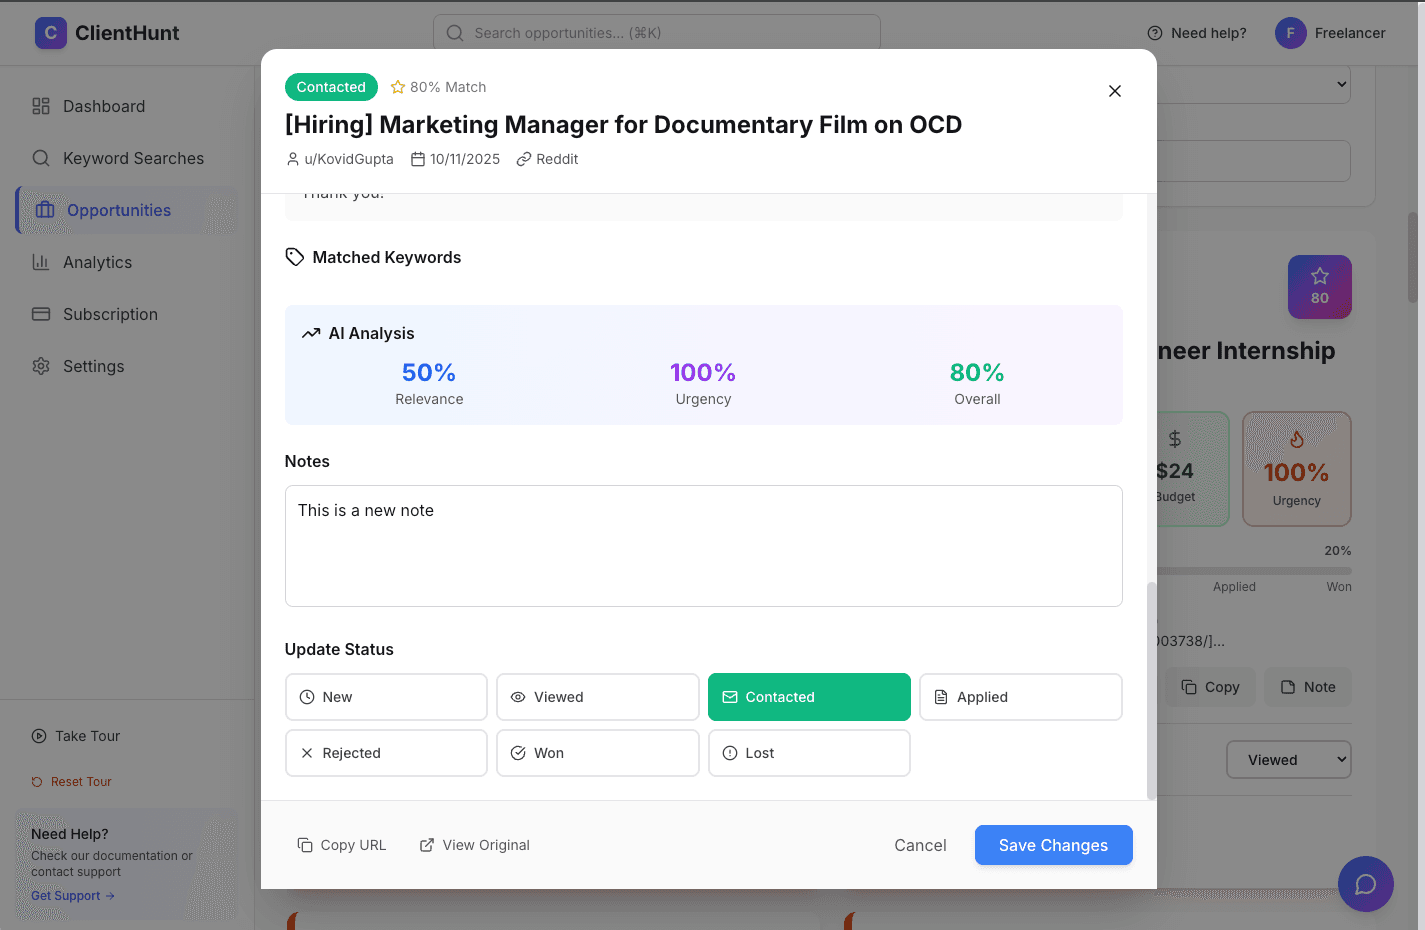Open the Settings gear in sidebar
Viewport: 1425px width, 930px height.
[x=40, y=366]
